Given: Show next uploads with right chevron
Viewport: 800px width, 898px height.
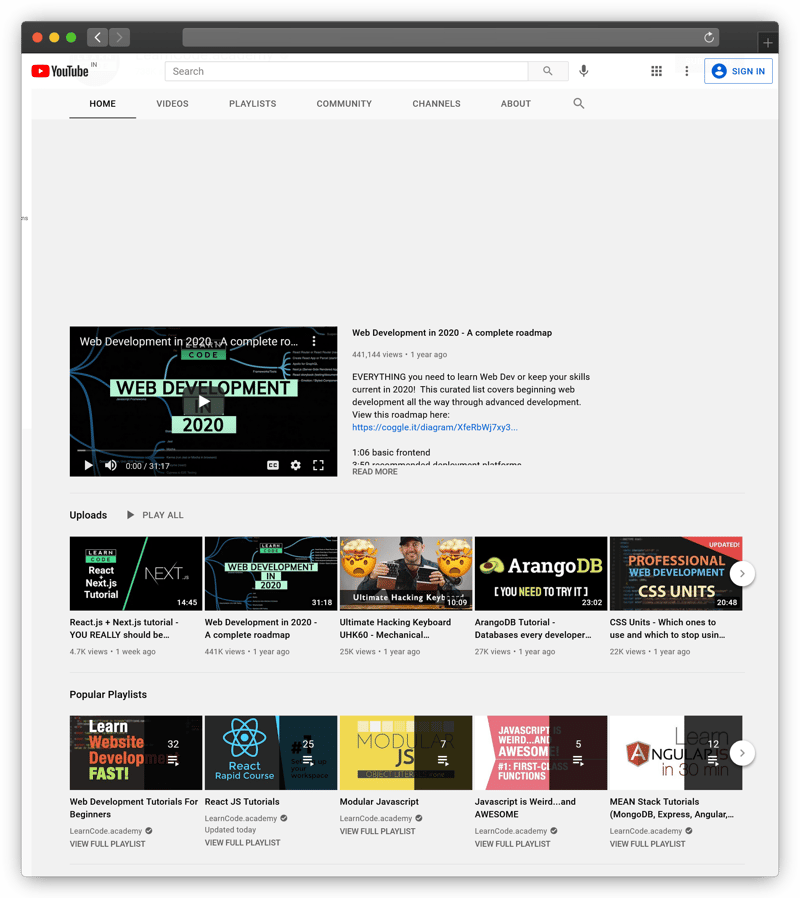Looking at the screenshot, I should pyautogui.click(x=742, y=574).
